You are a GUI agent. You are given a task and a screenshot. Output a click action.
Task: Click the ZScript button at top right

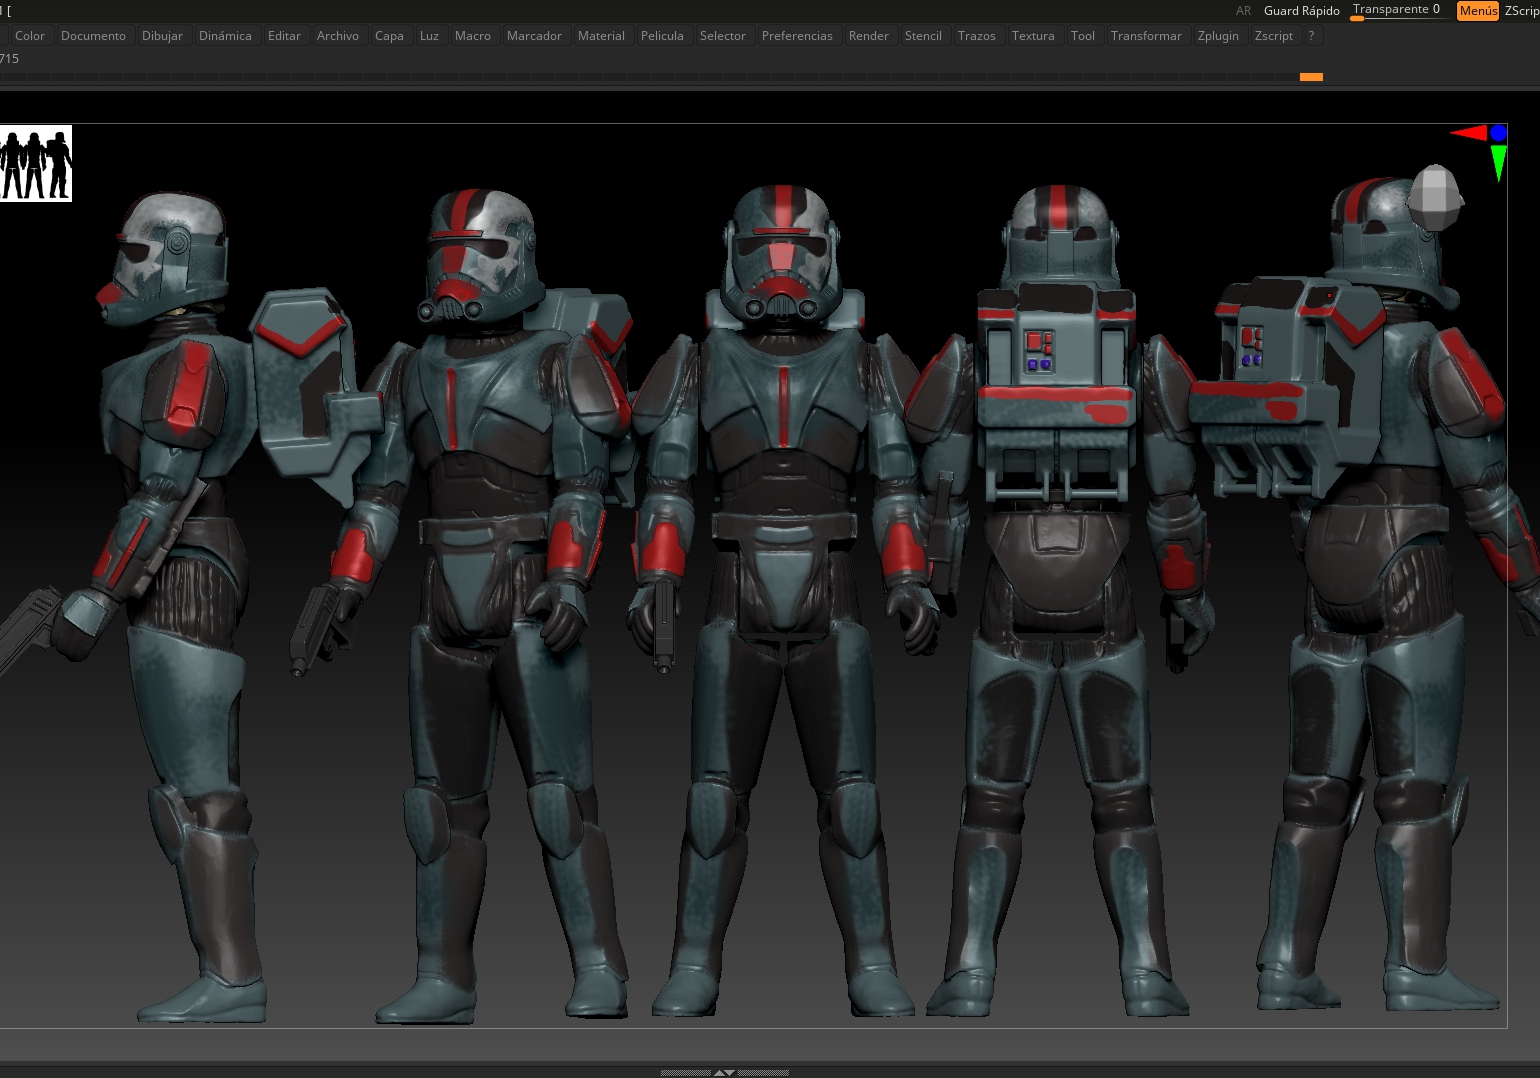pos(1521,11)
